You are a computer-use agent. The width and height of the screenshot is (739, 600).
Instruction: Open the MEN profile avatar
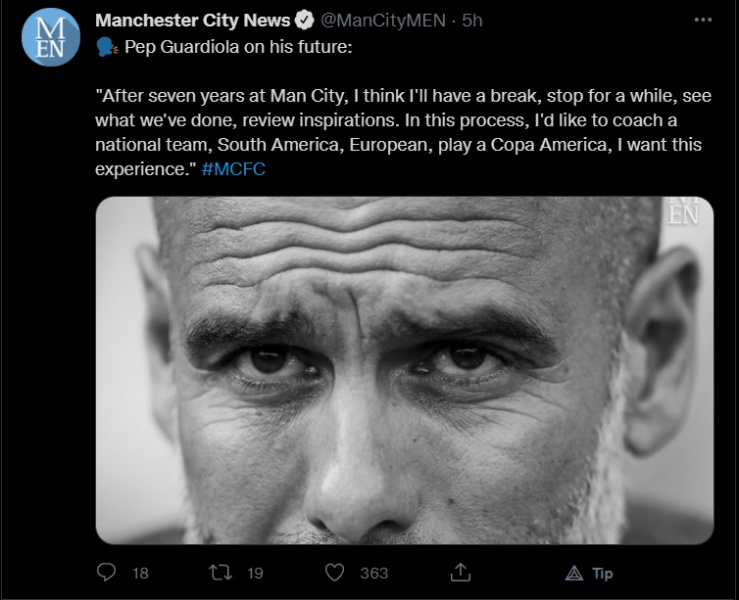point(50,37)
